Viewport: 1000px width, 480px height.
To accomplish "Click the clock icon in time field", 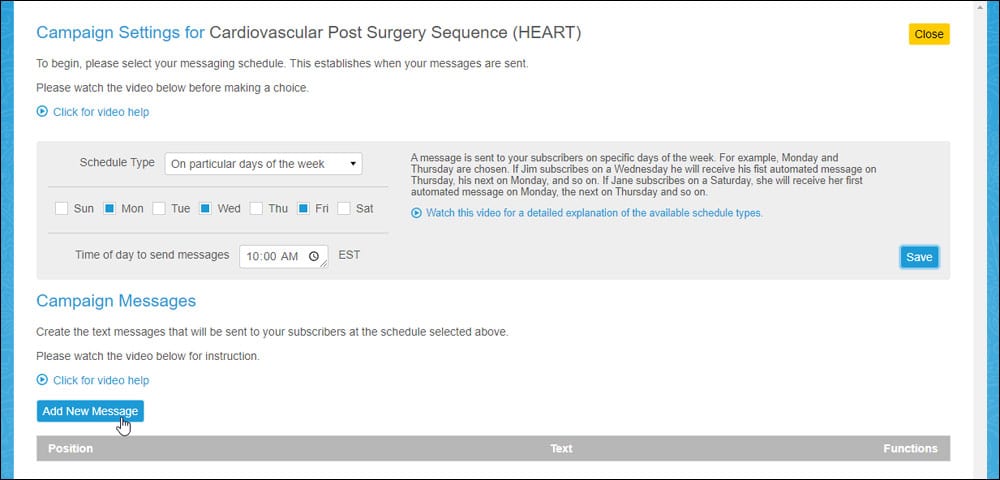I will pyautogui.click(x=314, y=256).
